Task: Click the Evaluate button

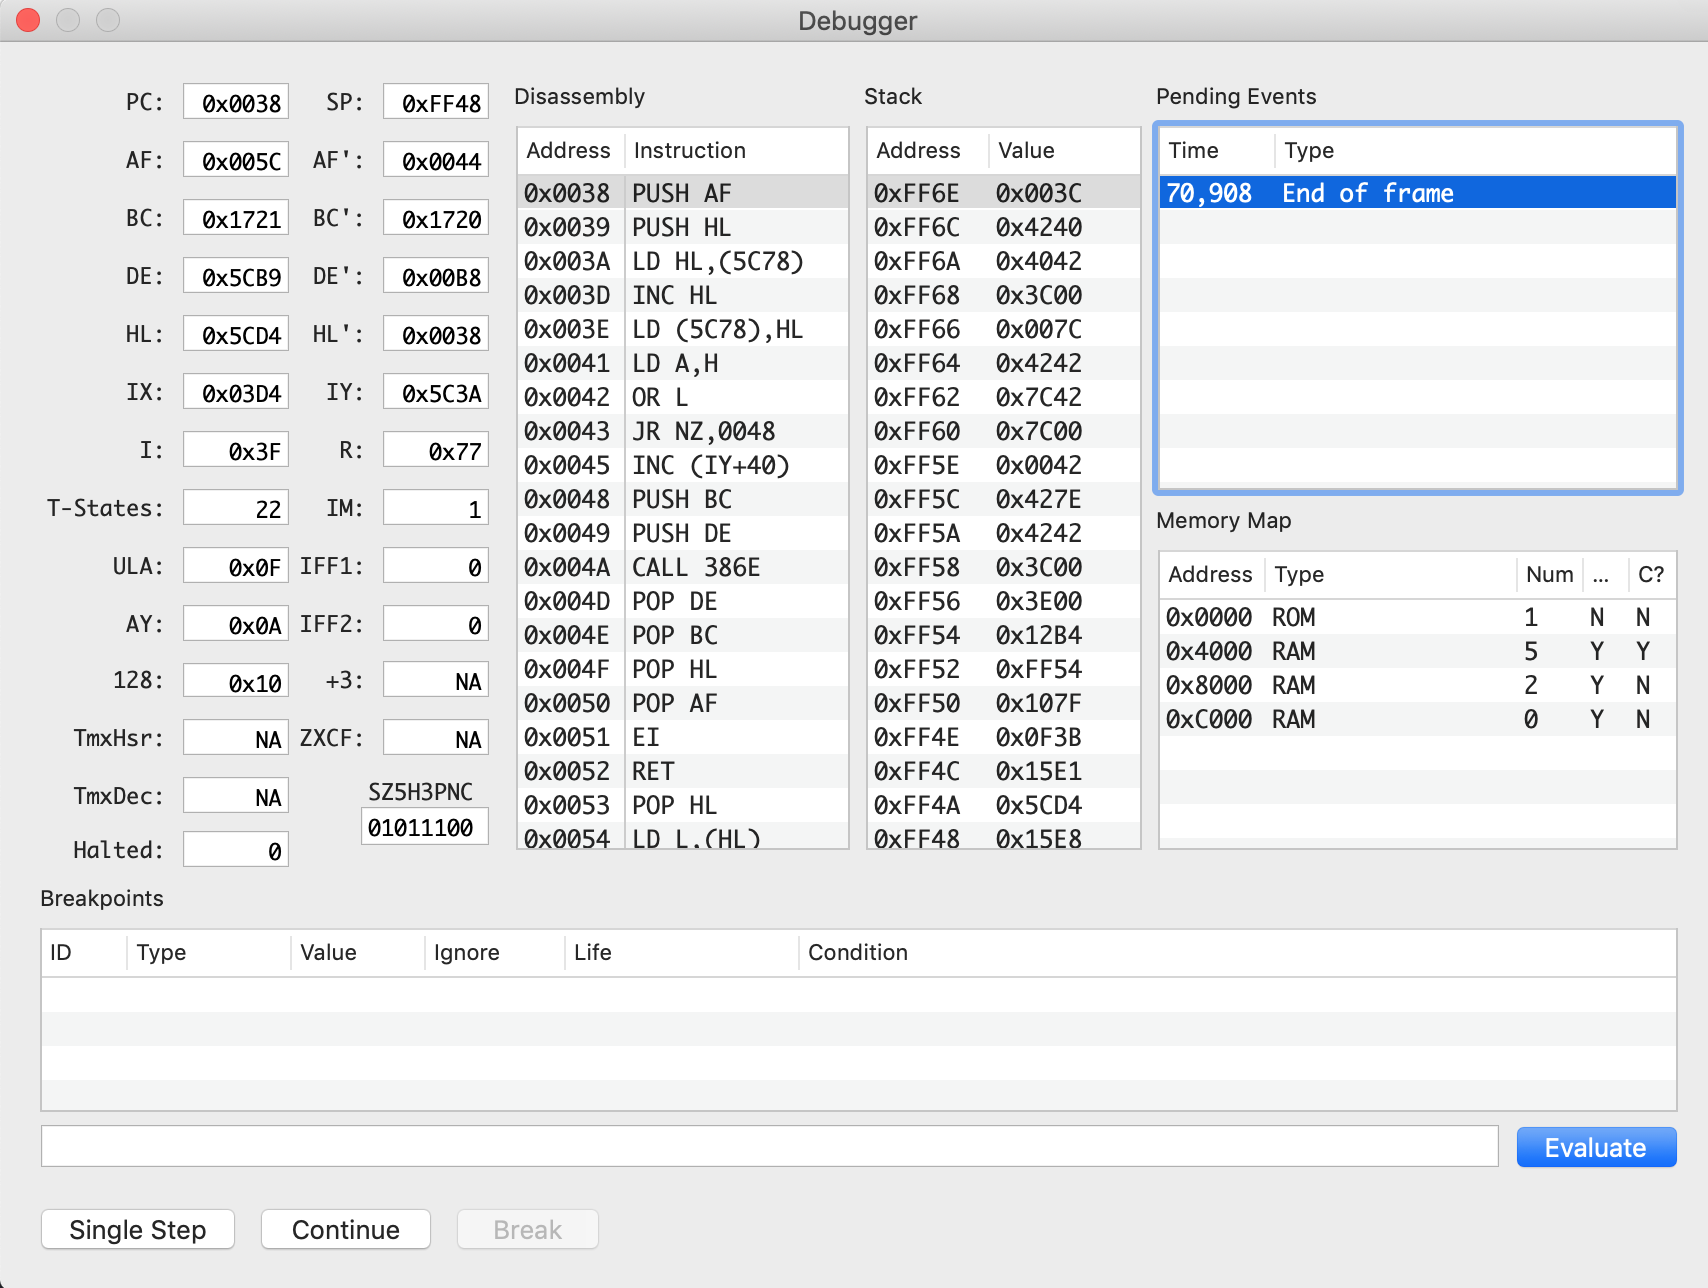Action: pos(1596,1147)
